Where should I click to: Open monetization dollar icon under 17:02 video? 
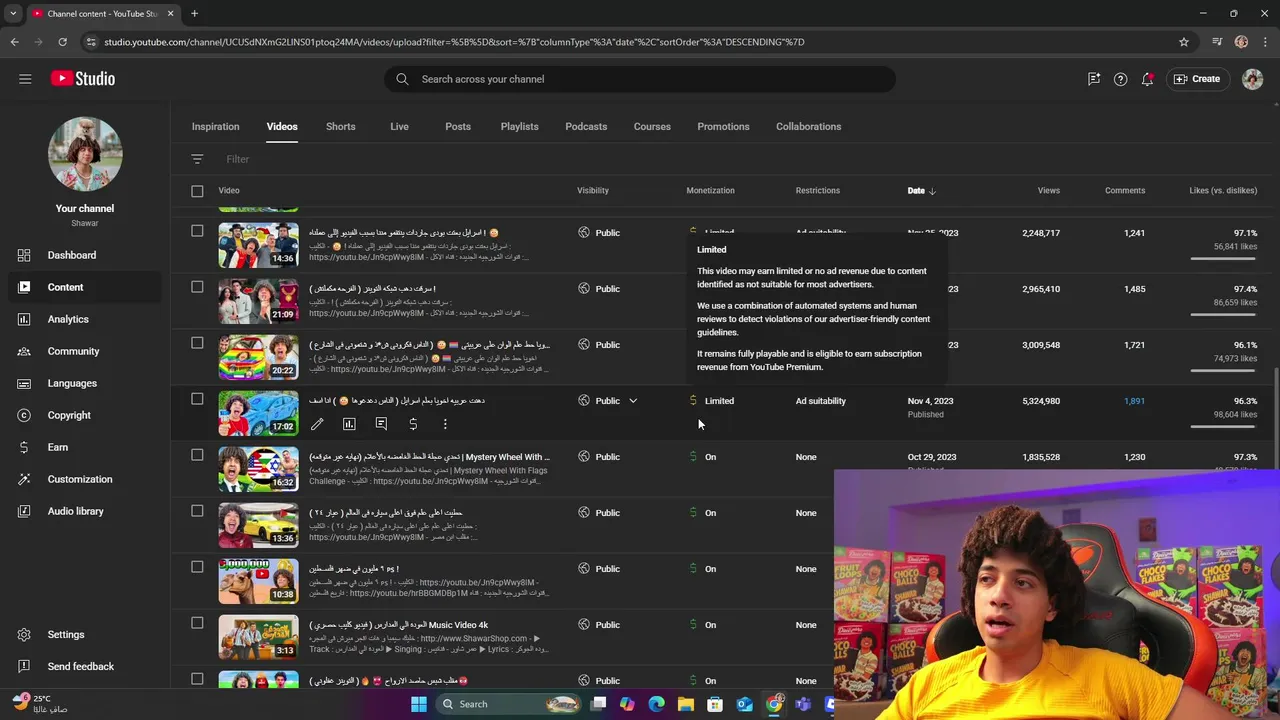413,424
